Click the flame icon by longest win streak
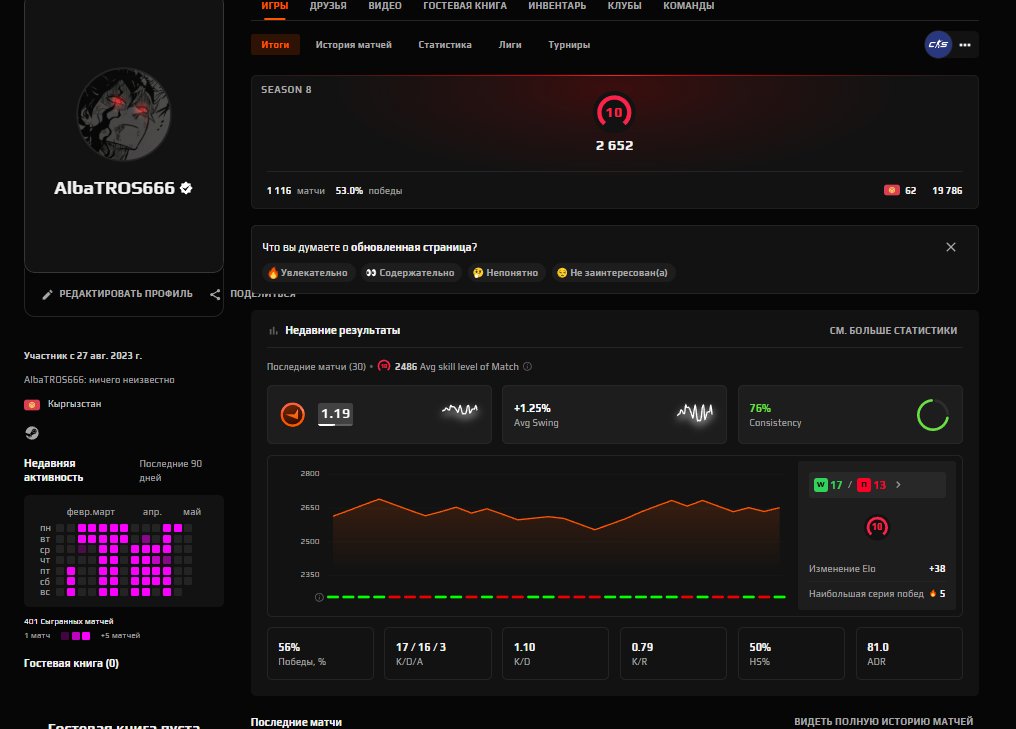 click(932, 594)
